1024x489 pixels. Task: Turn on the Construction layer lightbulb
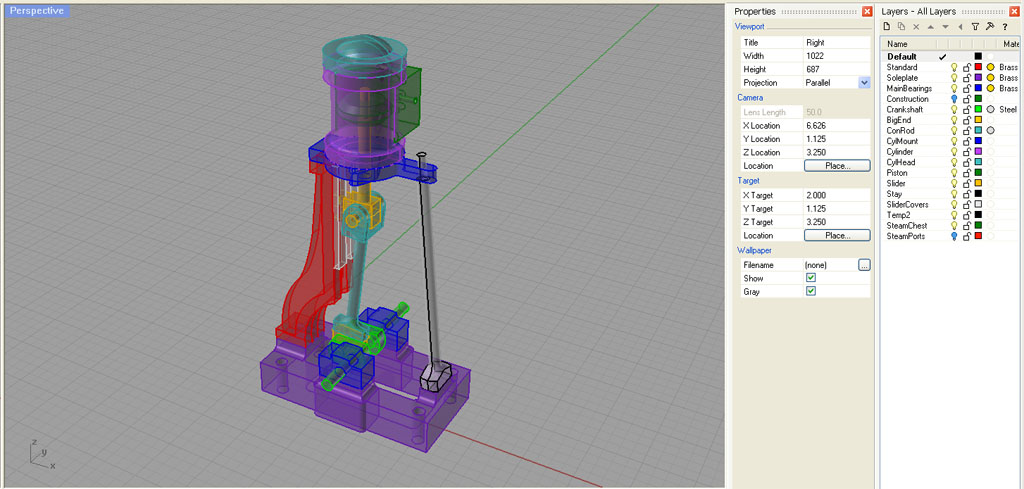coord(954,99)
